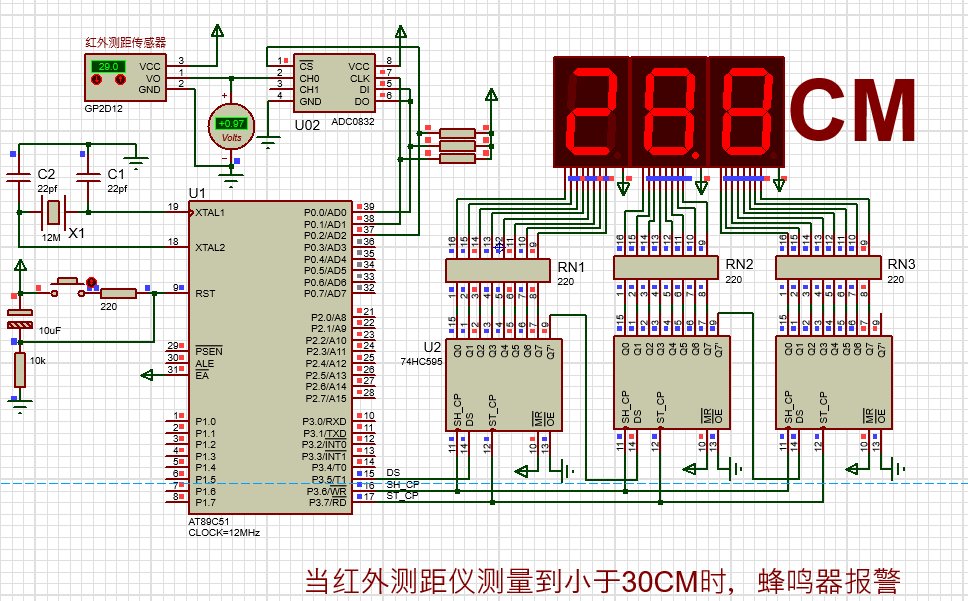This screenshot has height=601, width=968.
Task: Click the GP2D12 part name label
Action: click(x=104, y=108)
